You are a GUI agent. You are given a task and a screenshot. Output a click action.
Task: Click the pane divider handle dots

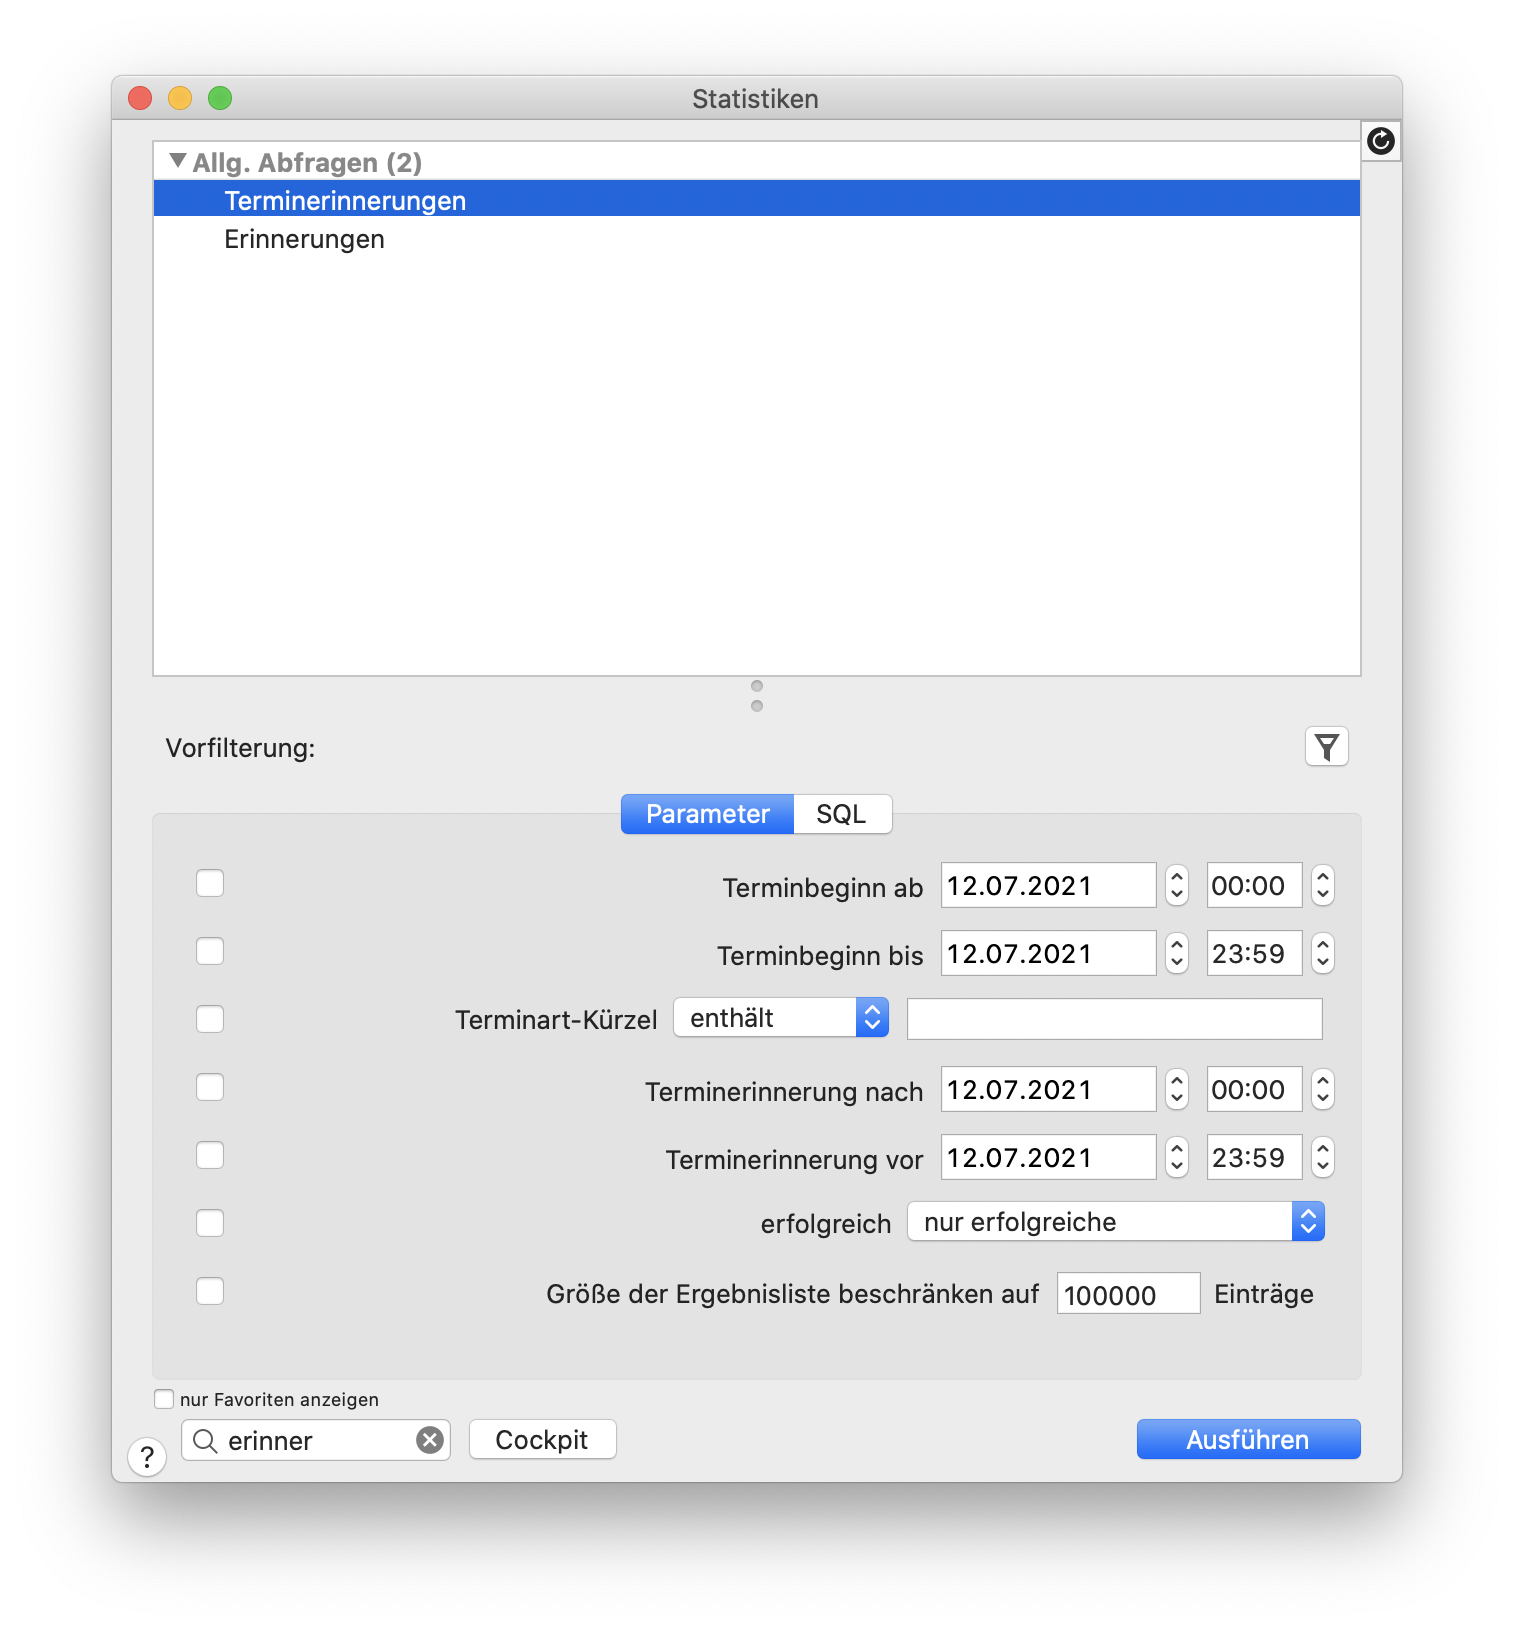[757, 696]
